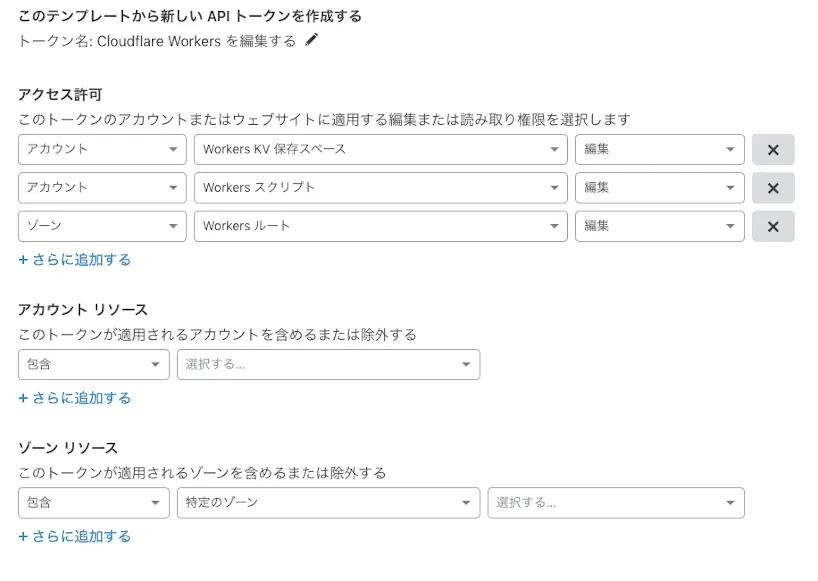The image size is (818, 581).
Task: Open the 選択する account selector dropdown
Action: [x=328, y=364]
